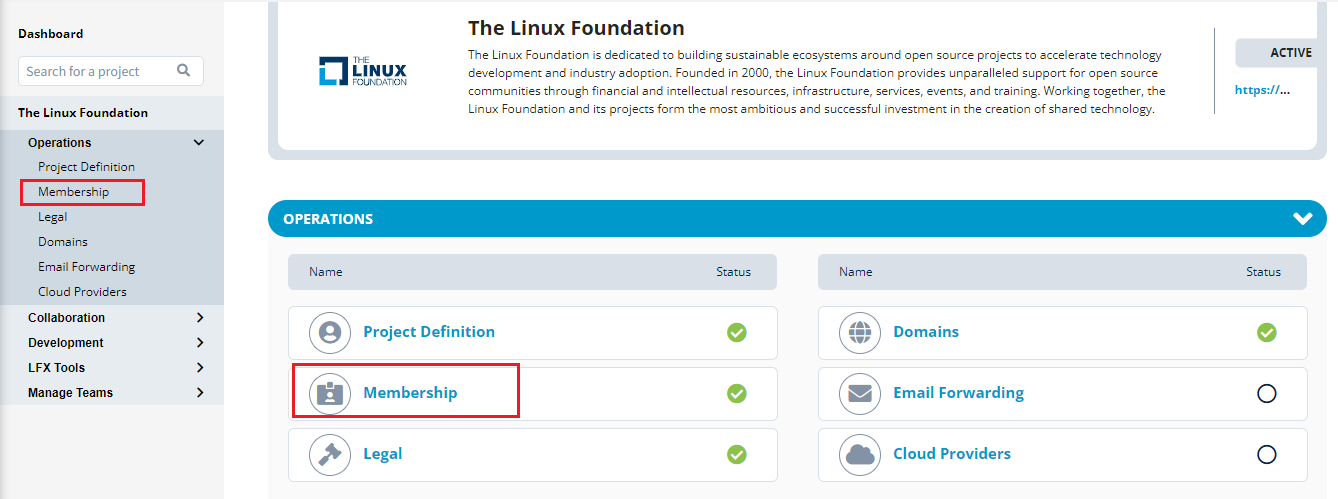Image resolution: width=1338 pixels, height=499 pixels.
Task: Select Cloud Providers in the sidebar
Action: 82,292
